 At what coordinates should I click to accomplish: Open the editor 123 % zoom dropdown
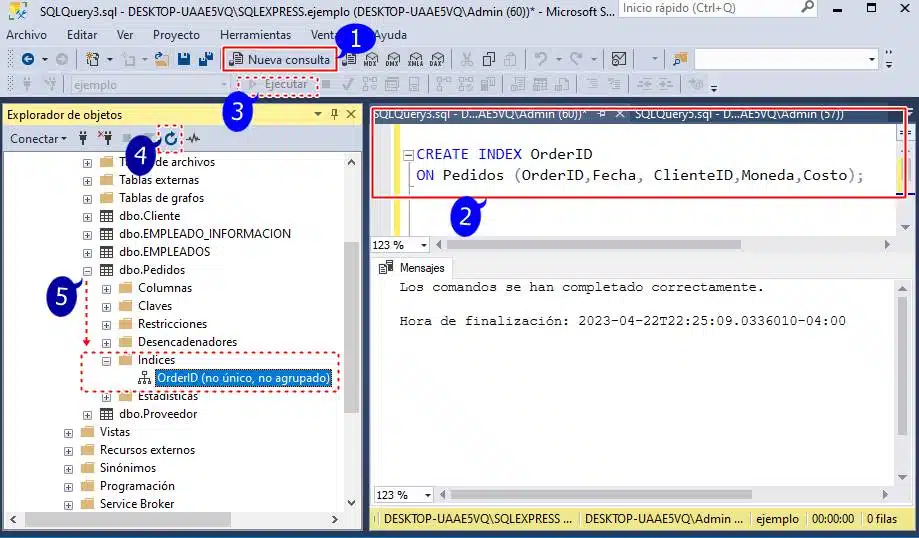(424, 244)
